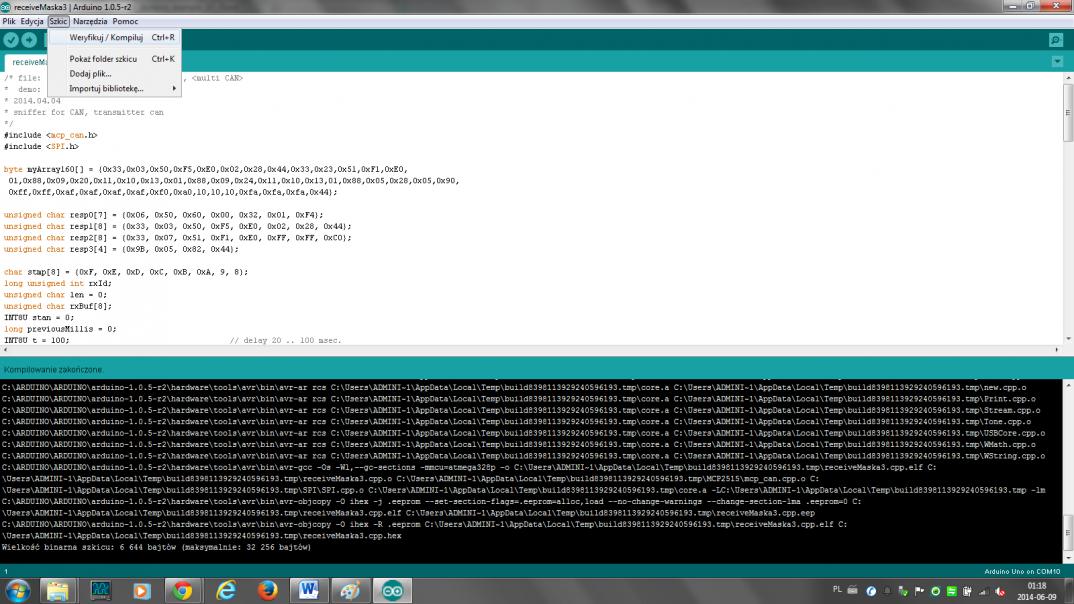Launch Firefox from the taskbar
Image resolution: width=1074 pixels, height=604 pixels.
click(266, 590)
